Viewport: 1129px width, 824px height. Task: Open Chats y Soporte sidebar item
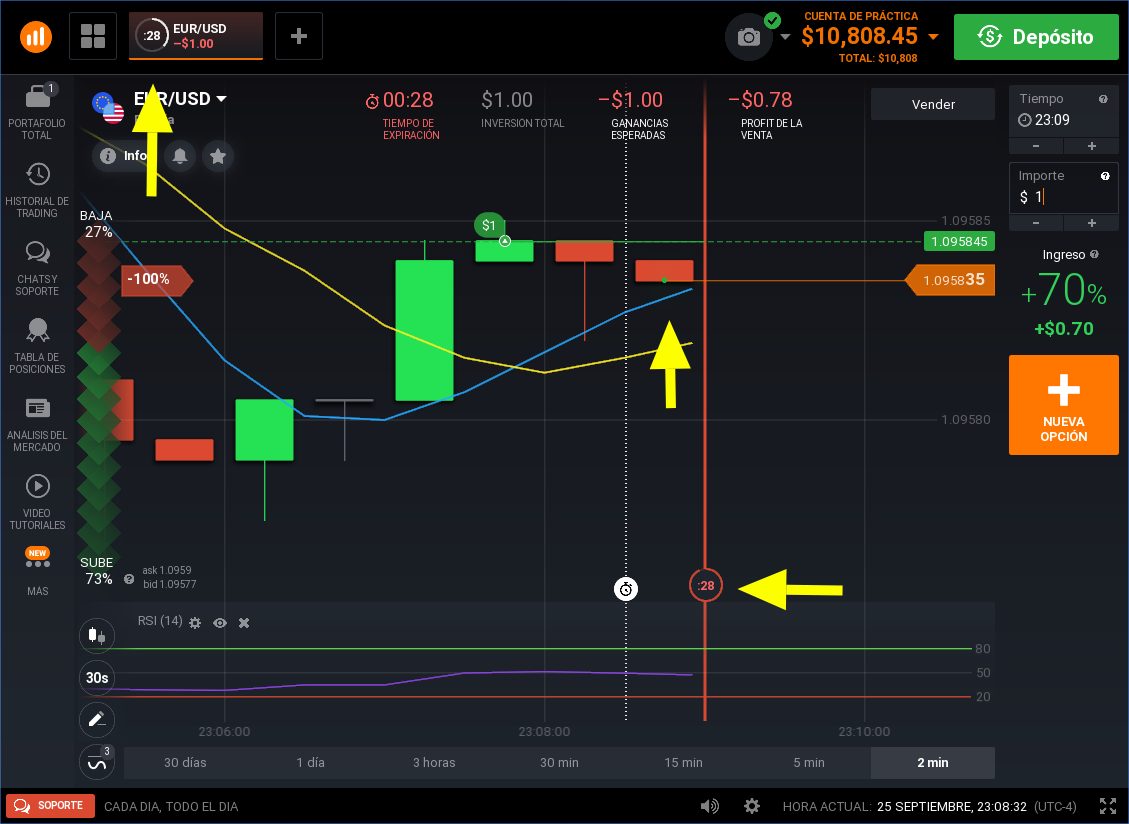(x=37, y=268)
